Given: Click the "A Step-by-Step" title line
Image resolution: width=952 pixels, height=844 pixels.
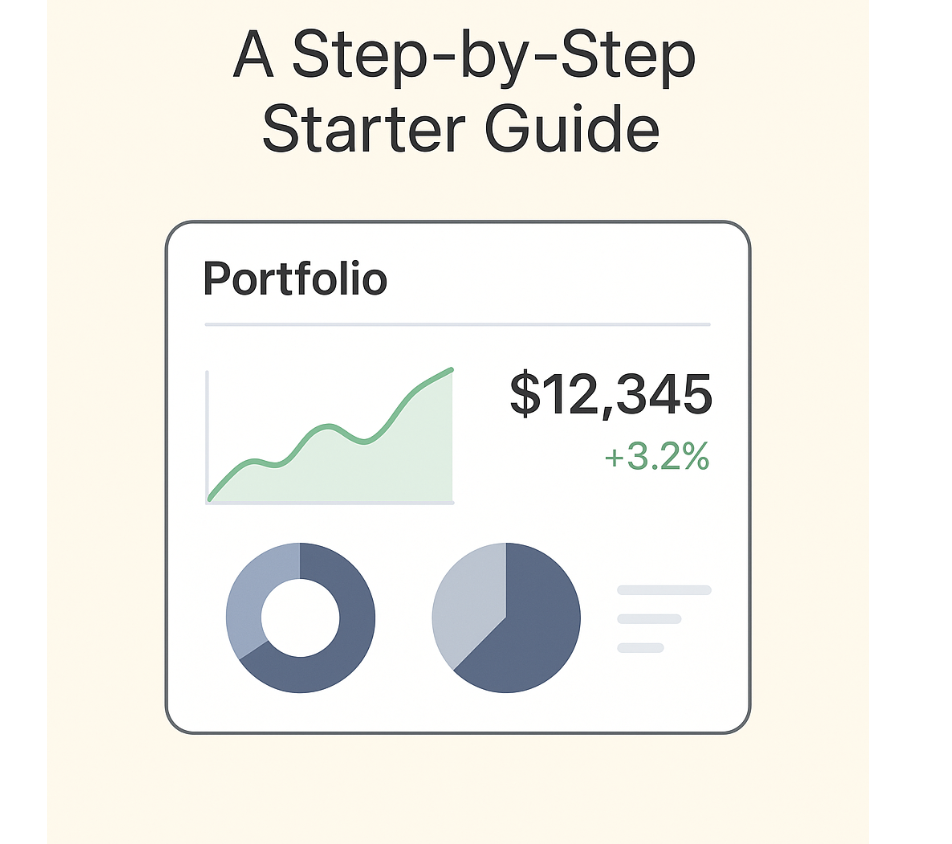Looking at the screenshot, I should (x=463, y=58).
